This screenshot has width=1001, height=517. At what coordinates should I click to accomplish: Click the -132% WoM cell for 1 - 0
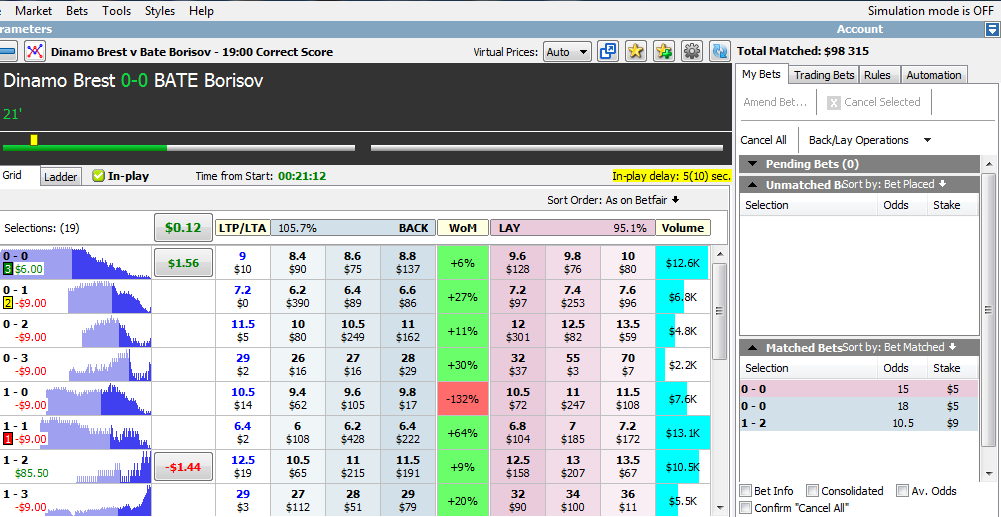[x=463, y=399]
